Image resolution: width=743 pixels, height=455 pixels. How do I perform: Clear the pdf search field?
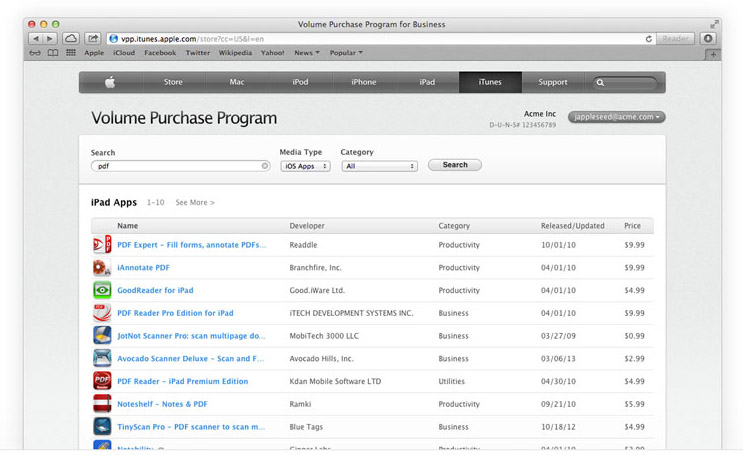[265, 165]
